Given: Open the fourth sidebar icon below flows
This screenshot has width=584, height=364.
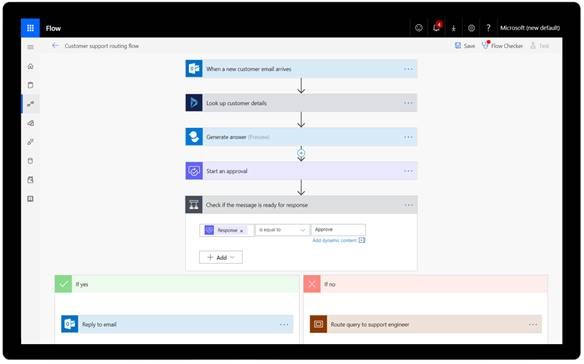Looking at the screenshot, I should coord(31,123).
